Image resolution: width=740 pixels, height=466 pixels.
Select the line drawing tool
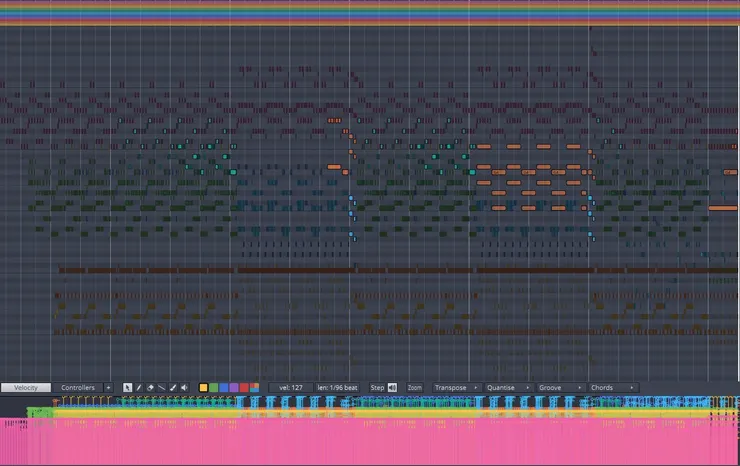(161, 388)
